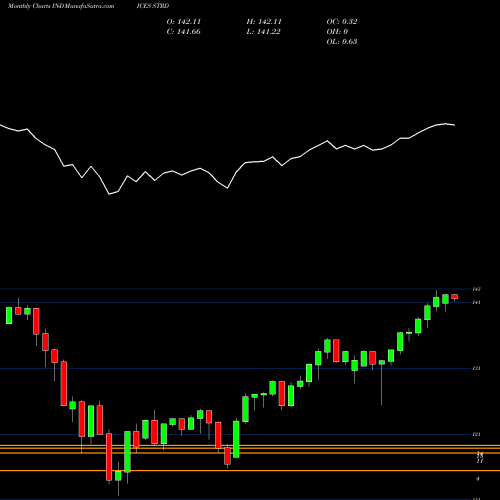Select the high value 'H: 142.11'

[264, 22]
